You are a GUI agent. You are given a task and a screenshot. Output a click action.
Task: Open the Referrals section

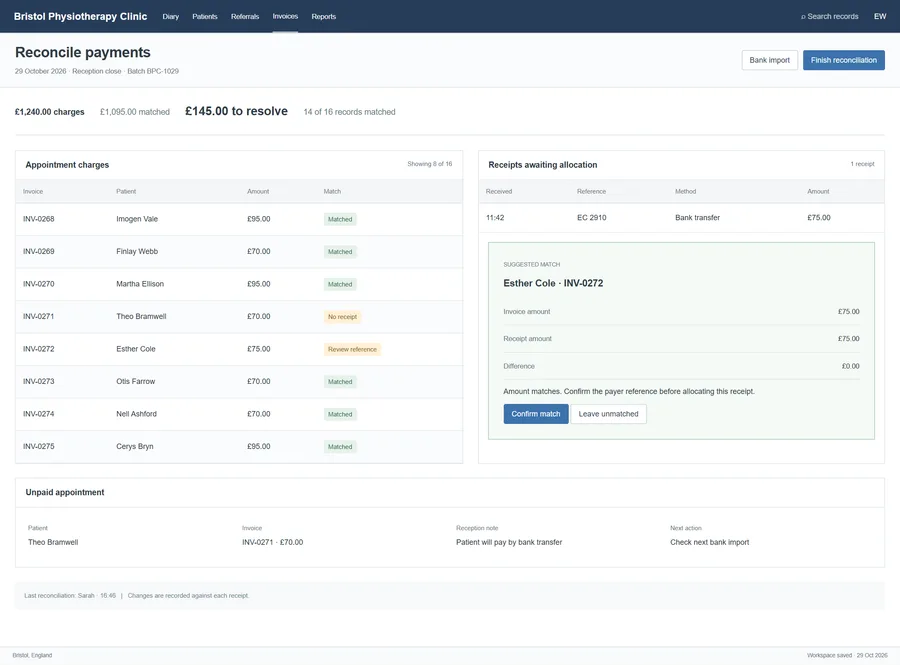point(245,17)
